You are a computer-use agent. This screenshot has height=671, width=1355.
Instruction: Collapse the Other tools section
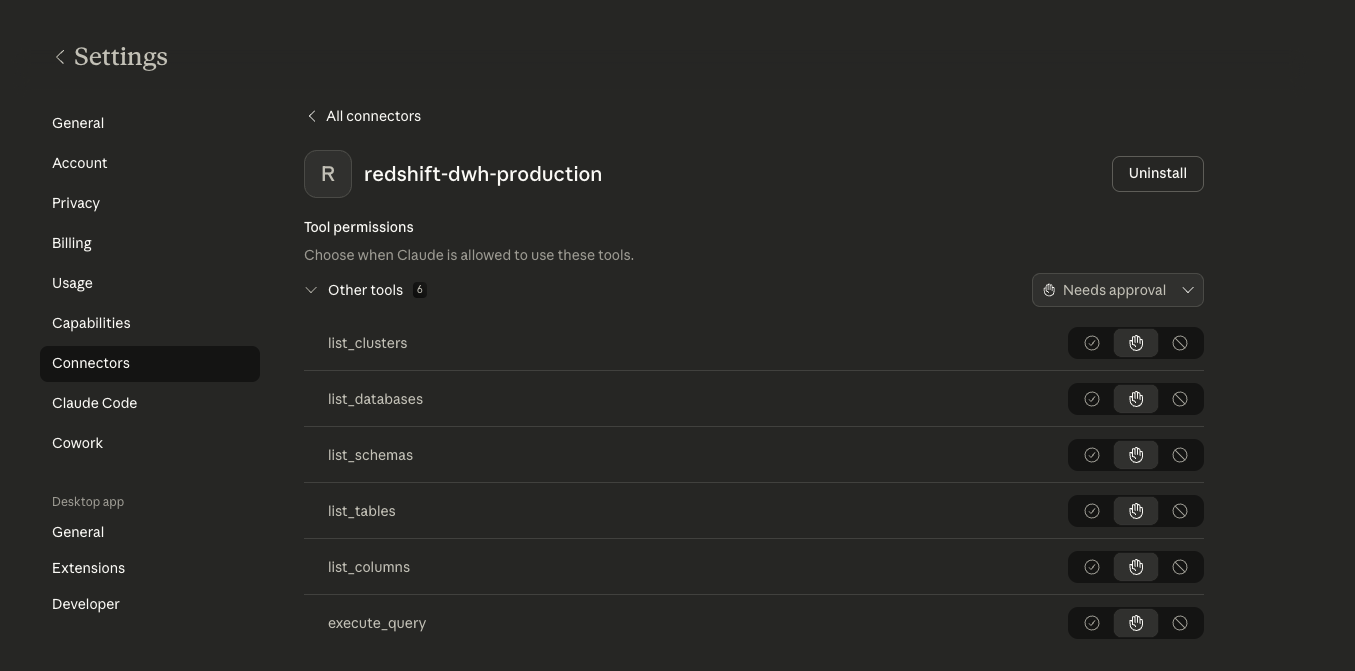pos(311,290)
